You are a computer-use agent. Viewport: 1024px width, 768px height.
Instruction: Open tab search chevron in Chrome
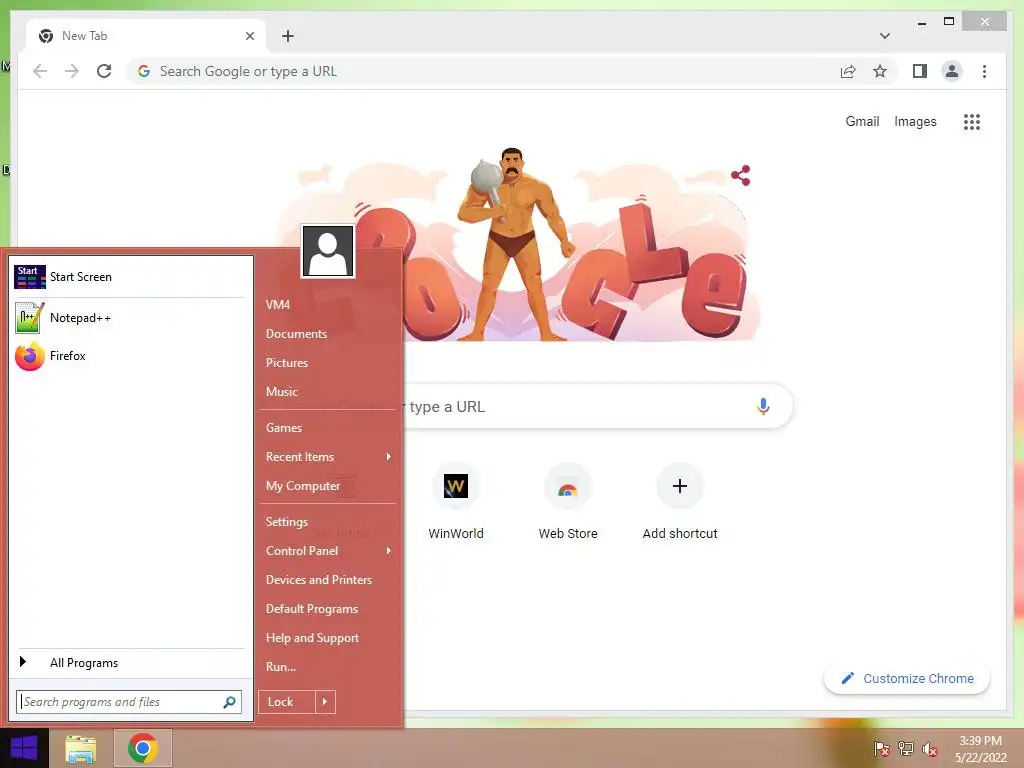(x=884, y=36)
